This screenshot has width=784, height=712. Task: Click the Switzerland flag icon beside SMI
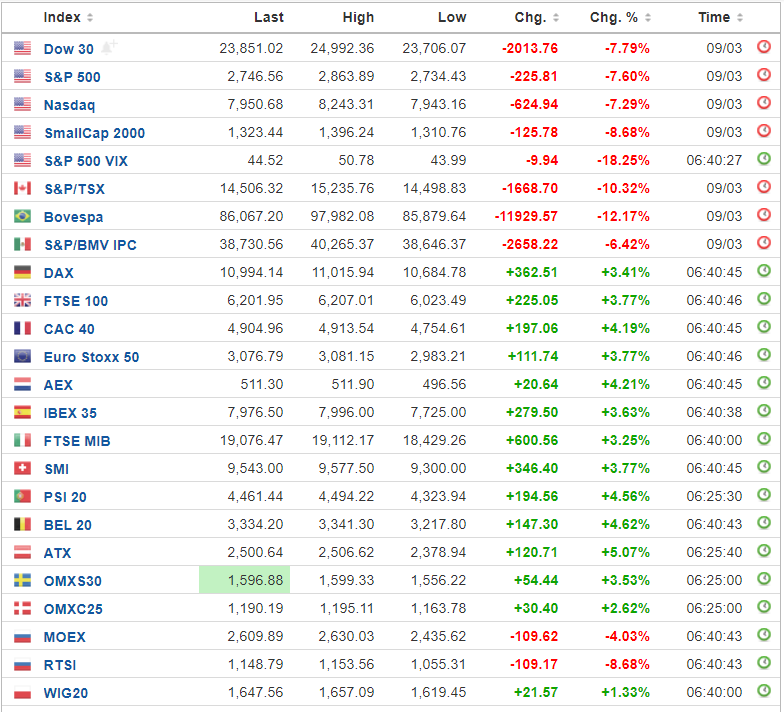point(22,468)
